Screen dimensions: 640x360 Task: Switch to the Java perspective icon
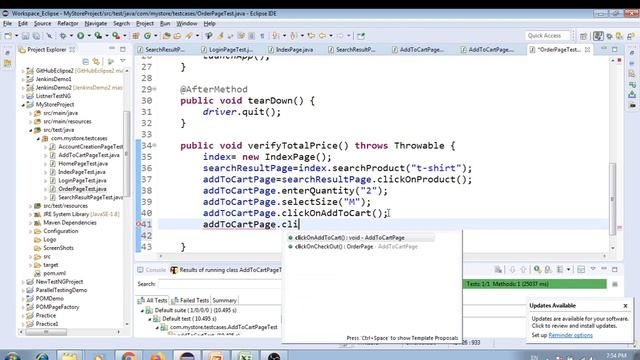tap(598, 36)
